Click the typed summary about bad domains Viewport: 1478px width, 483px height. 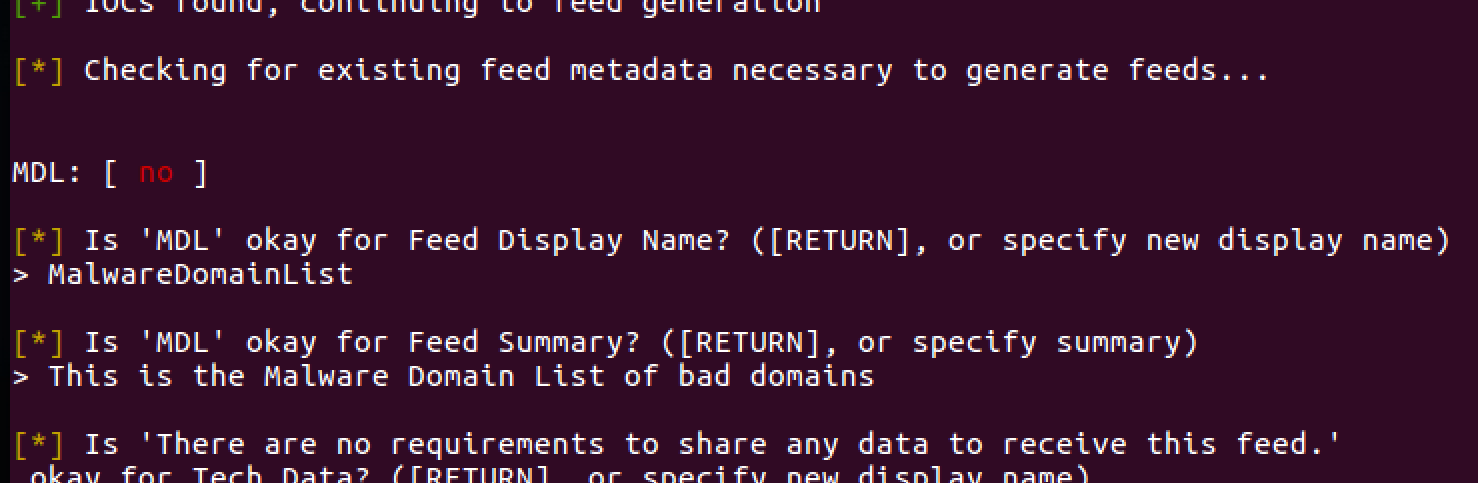pos(461,376)
